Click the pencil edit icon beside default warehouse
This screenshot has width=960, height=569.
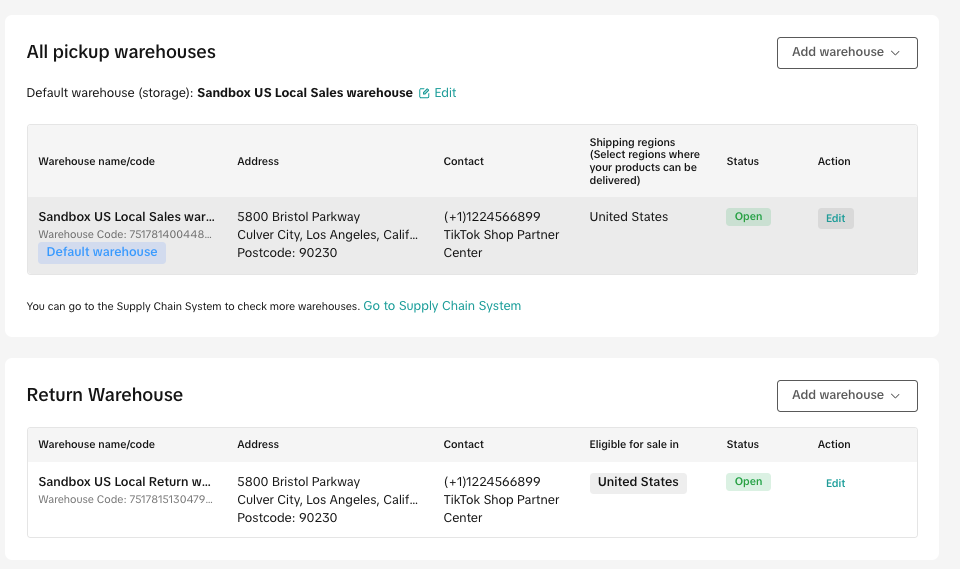[424, 93]
